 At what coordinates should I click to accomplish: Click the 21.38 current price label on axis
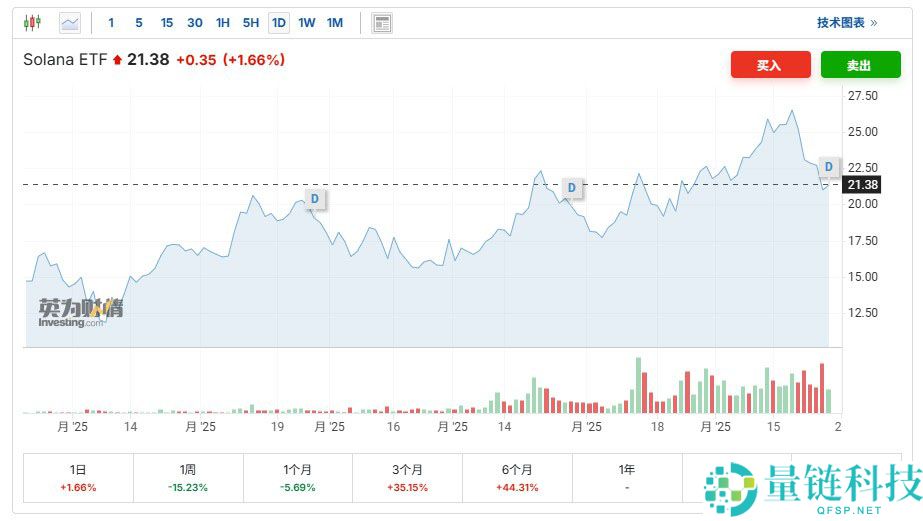tap(861, 185)
